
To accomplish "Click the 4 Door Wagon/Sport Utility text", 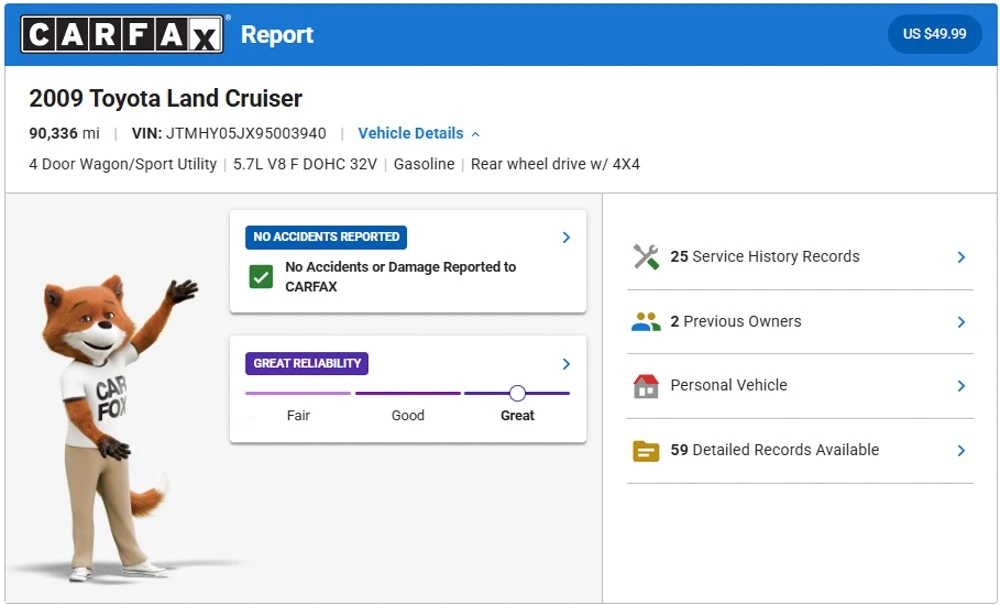I will point(122,164).
